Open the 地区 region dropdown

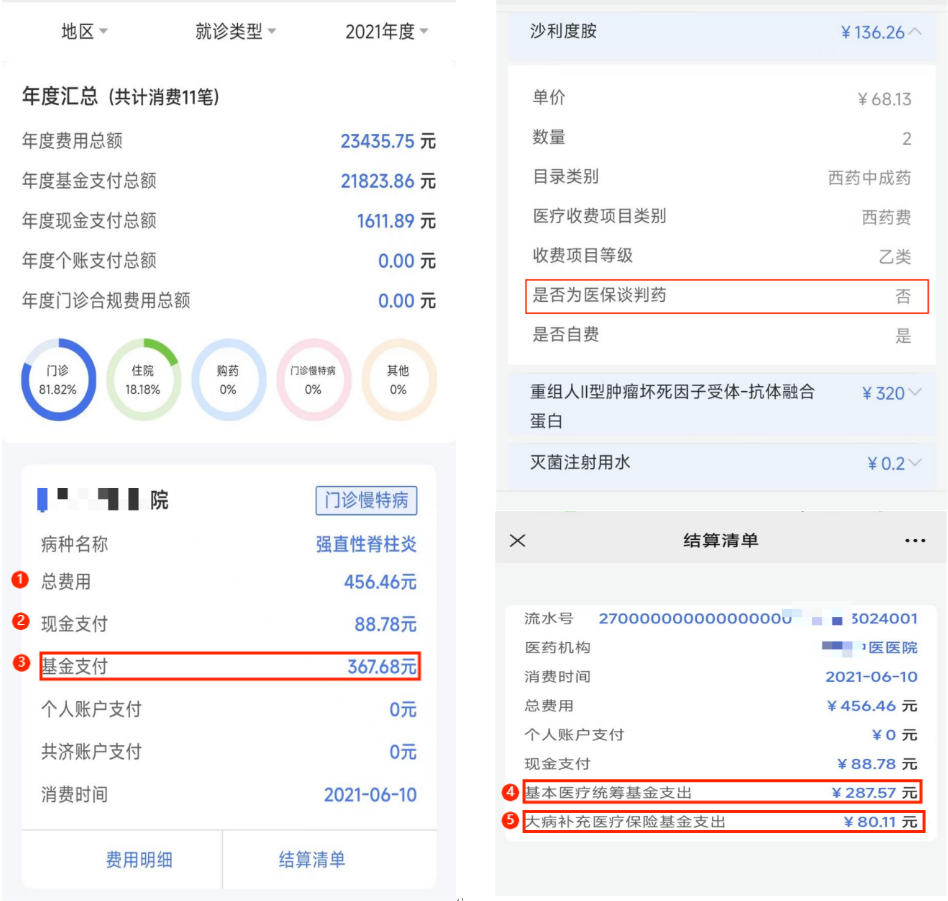coord(84,32)
